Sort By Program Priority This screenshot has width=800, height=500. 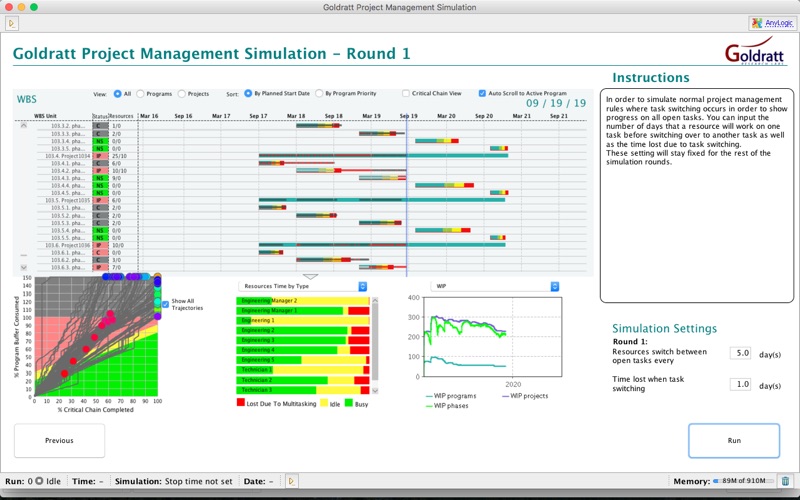click(x=319, y=93)
